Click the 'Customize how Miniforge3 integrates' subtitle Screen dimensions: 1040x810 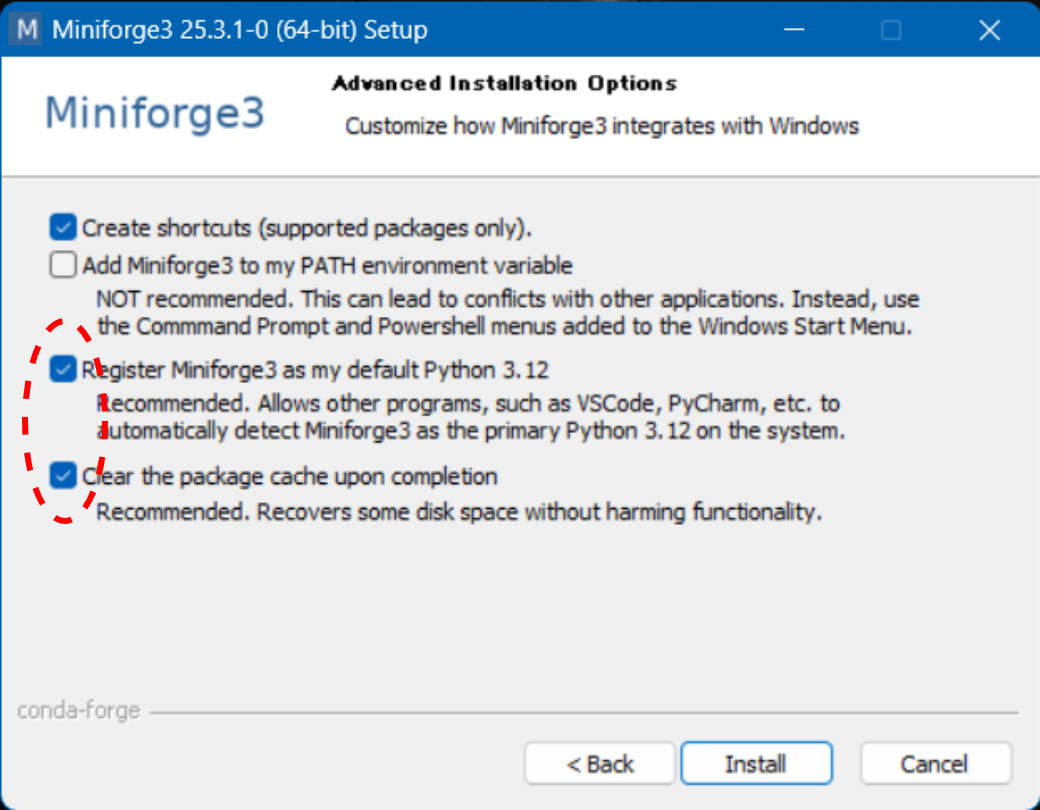(x=601, y=127)
